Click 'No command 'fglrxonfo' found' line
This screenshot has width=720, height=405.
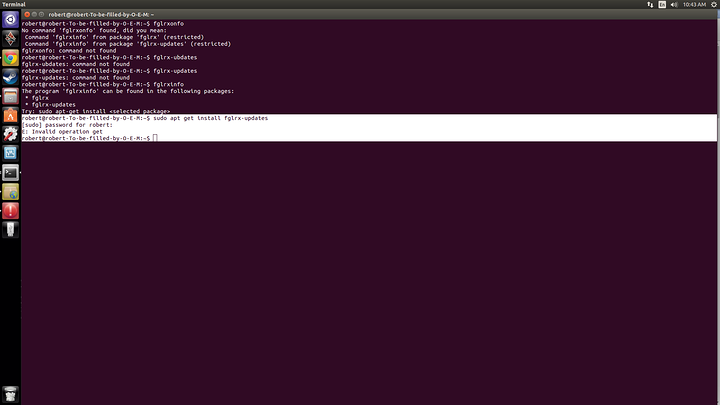point(94,30)
